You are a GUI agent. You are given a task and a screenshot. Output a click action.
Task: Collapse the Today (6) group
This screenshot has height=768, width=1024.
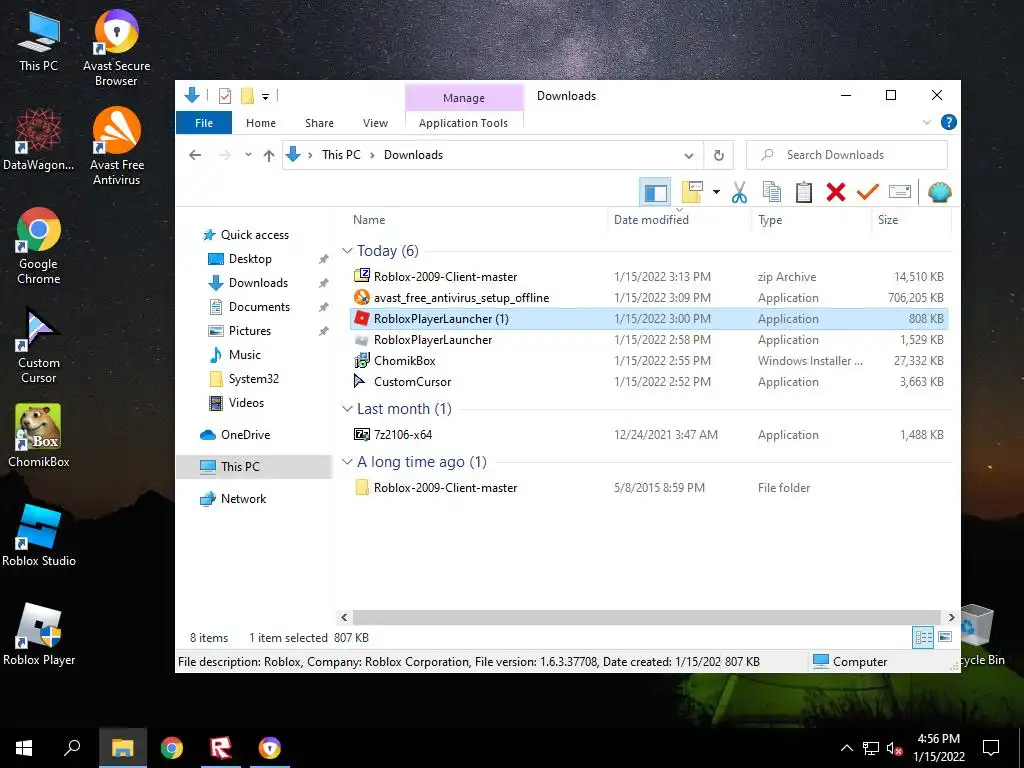347,251
